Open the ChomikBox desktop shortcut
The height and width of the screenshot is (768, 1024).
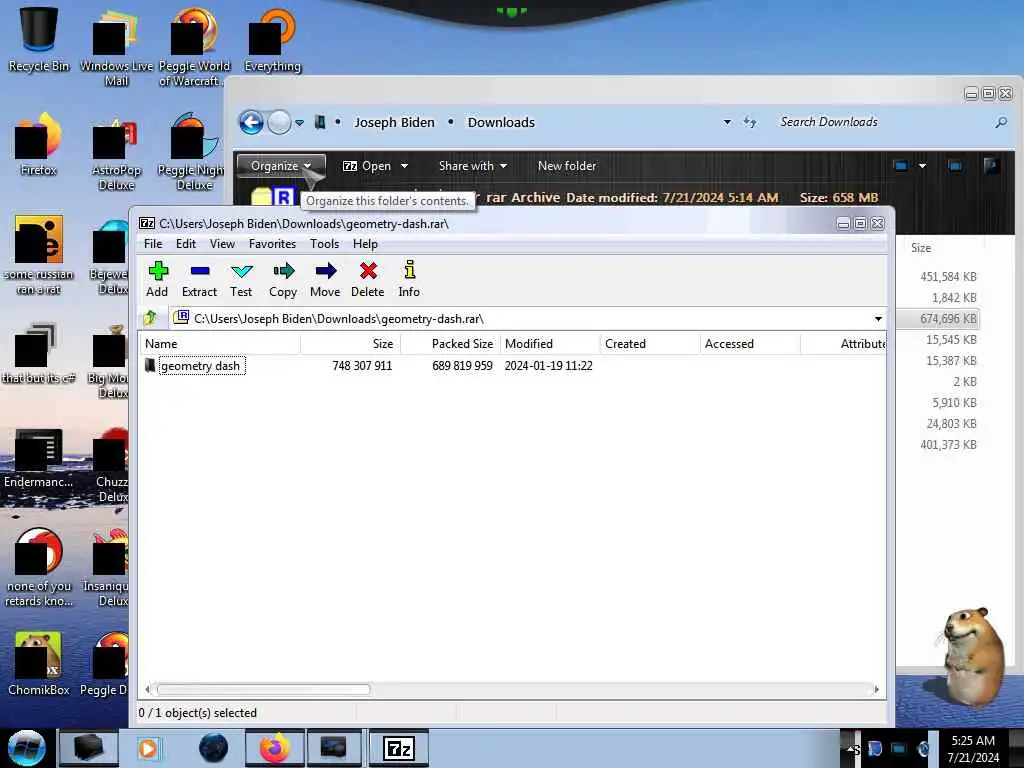pos(39,663)
